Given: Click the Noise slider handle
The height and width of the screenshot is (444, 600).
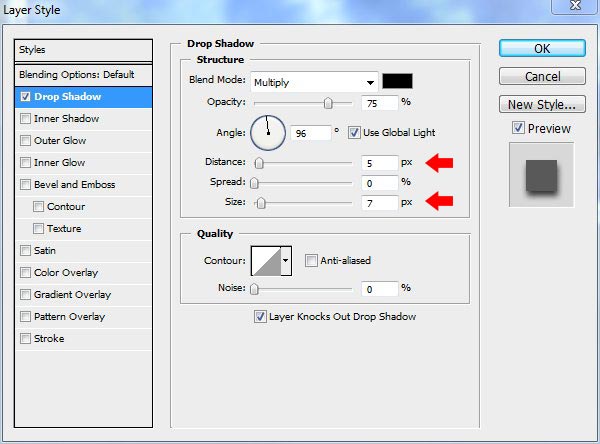Looking at the screenshot, I should (x=254, y=289).
